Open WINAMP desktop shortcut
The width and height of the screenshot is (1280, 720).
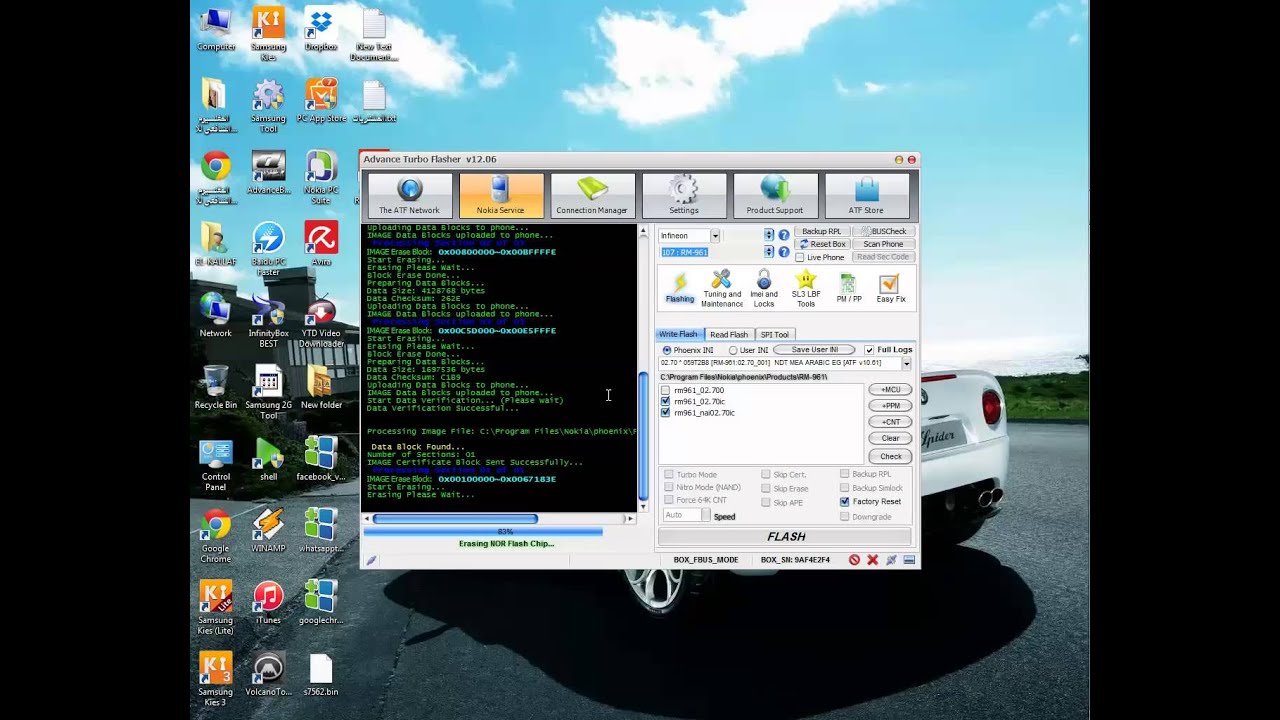coord(268,531)
